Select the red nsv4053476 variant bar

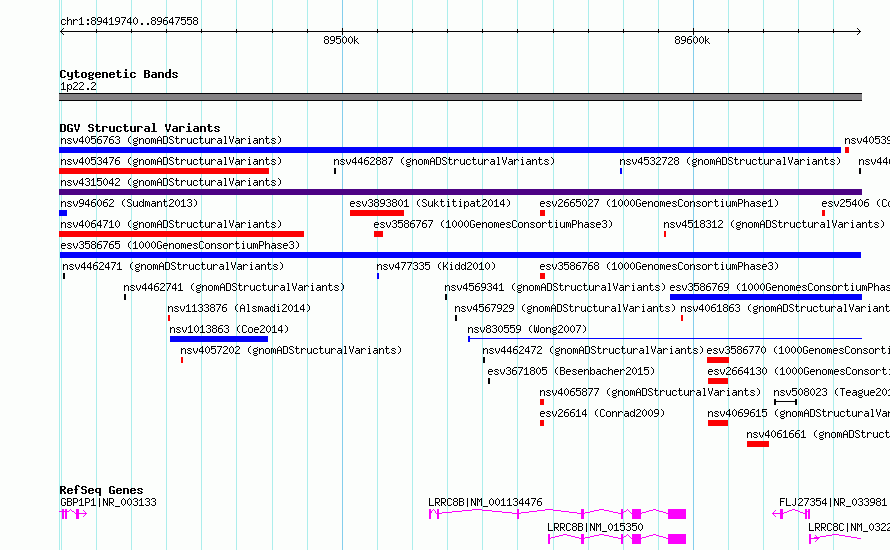pyautogui.click(x=164, y=171)
